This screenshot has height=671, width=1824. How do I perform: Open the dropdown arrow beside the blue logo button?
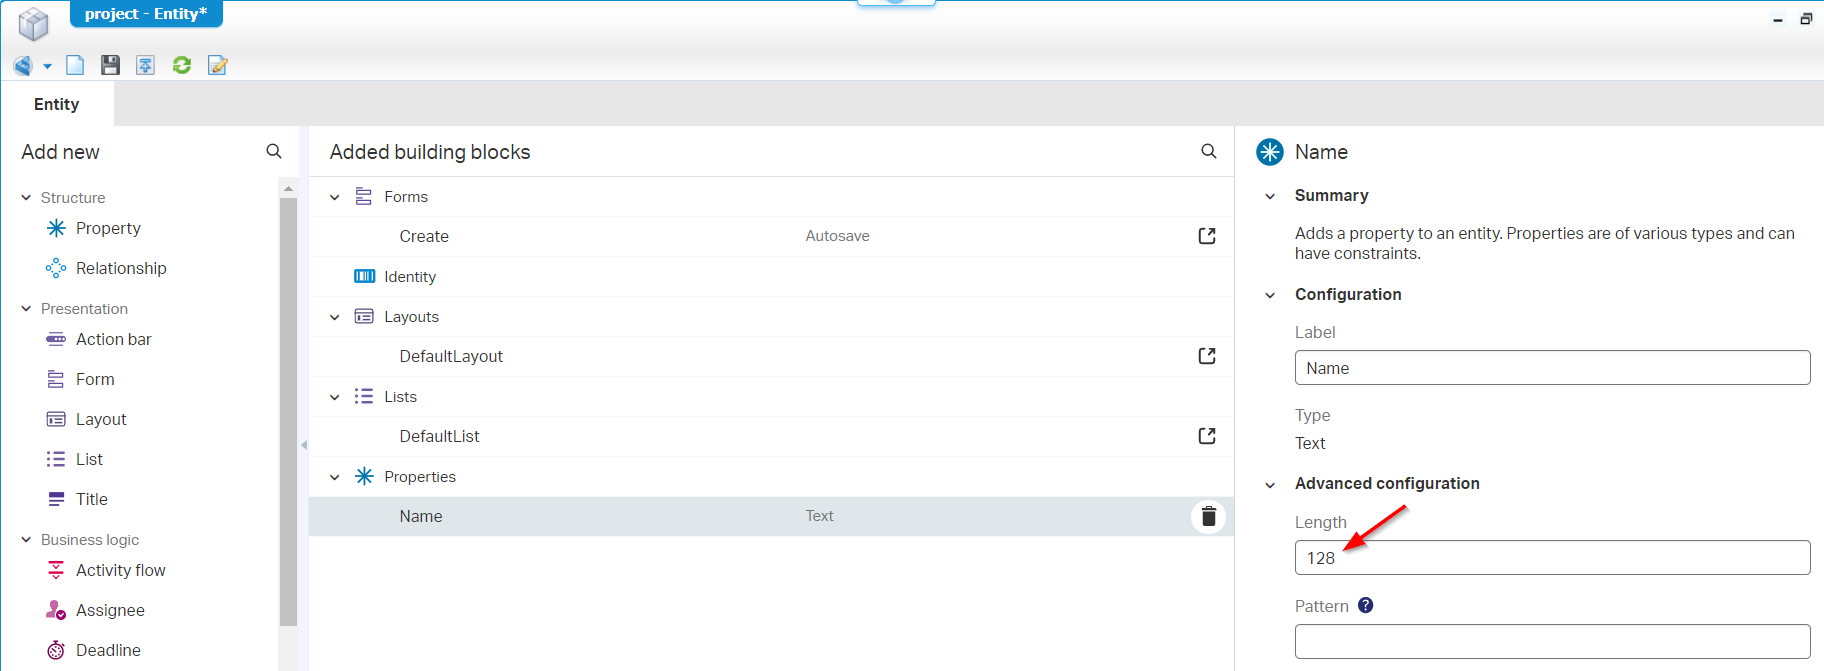pos(47,67)
